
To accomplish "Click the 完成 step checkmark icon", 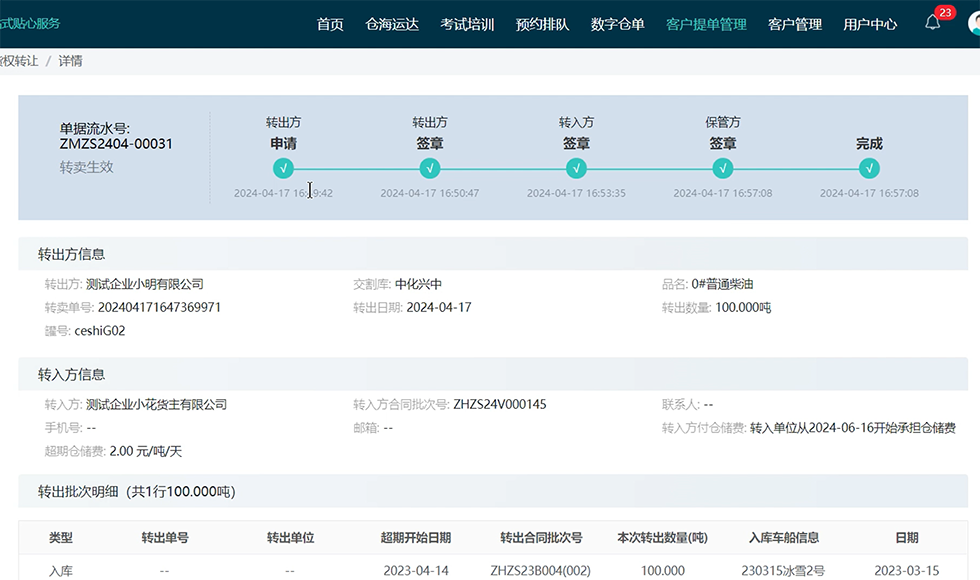I will [869, 169].
